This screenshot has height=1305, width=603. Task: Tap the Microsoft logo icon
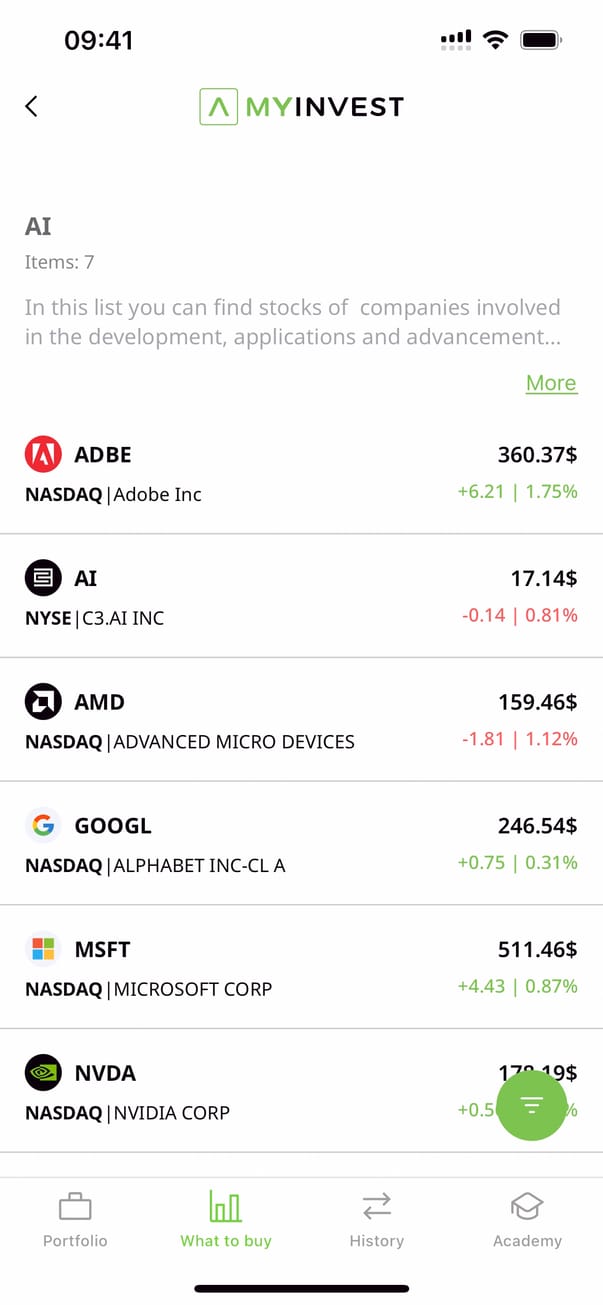pos(42,949)
